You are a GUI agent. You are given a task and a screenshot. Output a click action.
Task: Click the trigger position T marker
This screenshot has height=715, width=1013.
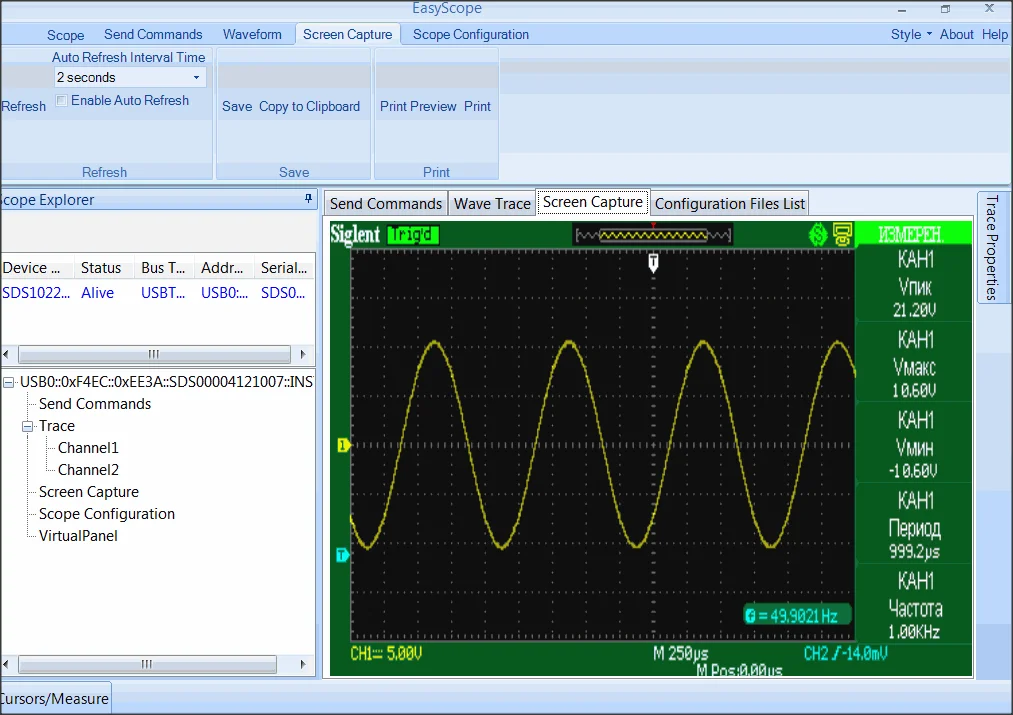[653, 262]
